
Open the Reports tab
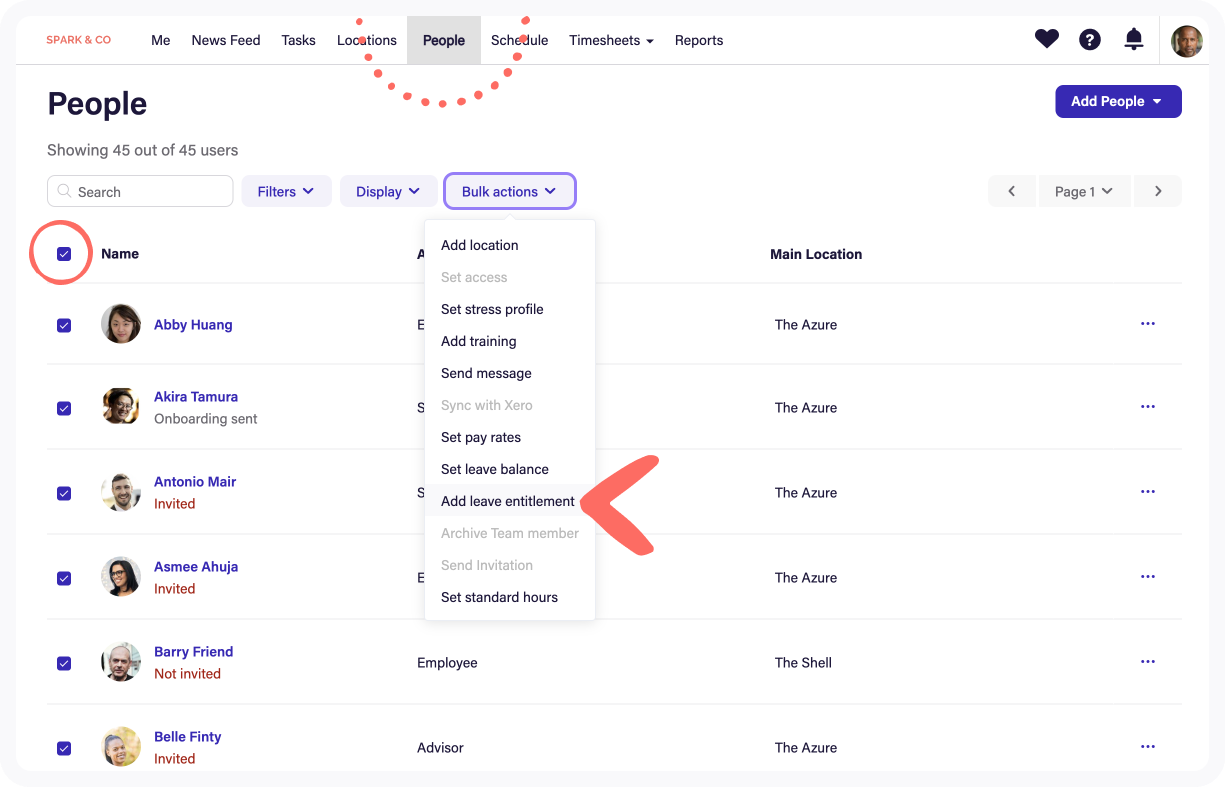coord(699,40)
